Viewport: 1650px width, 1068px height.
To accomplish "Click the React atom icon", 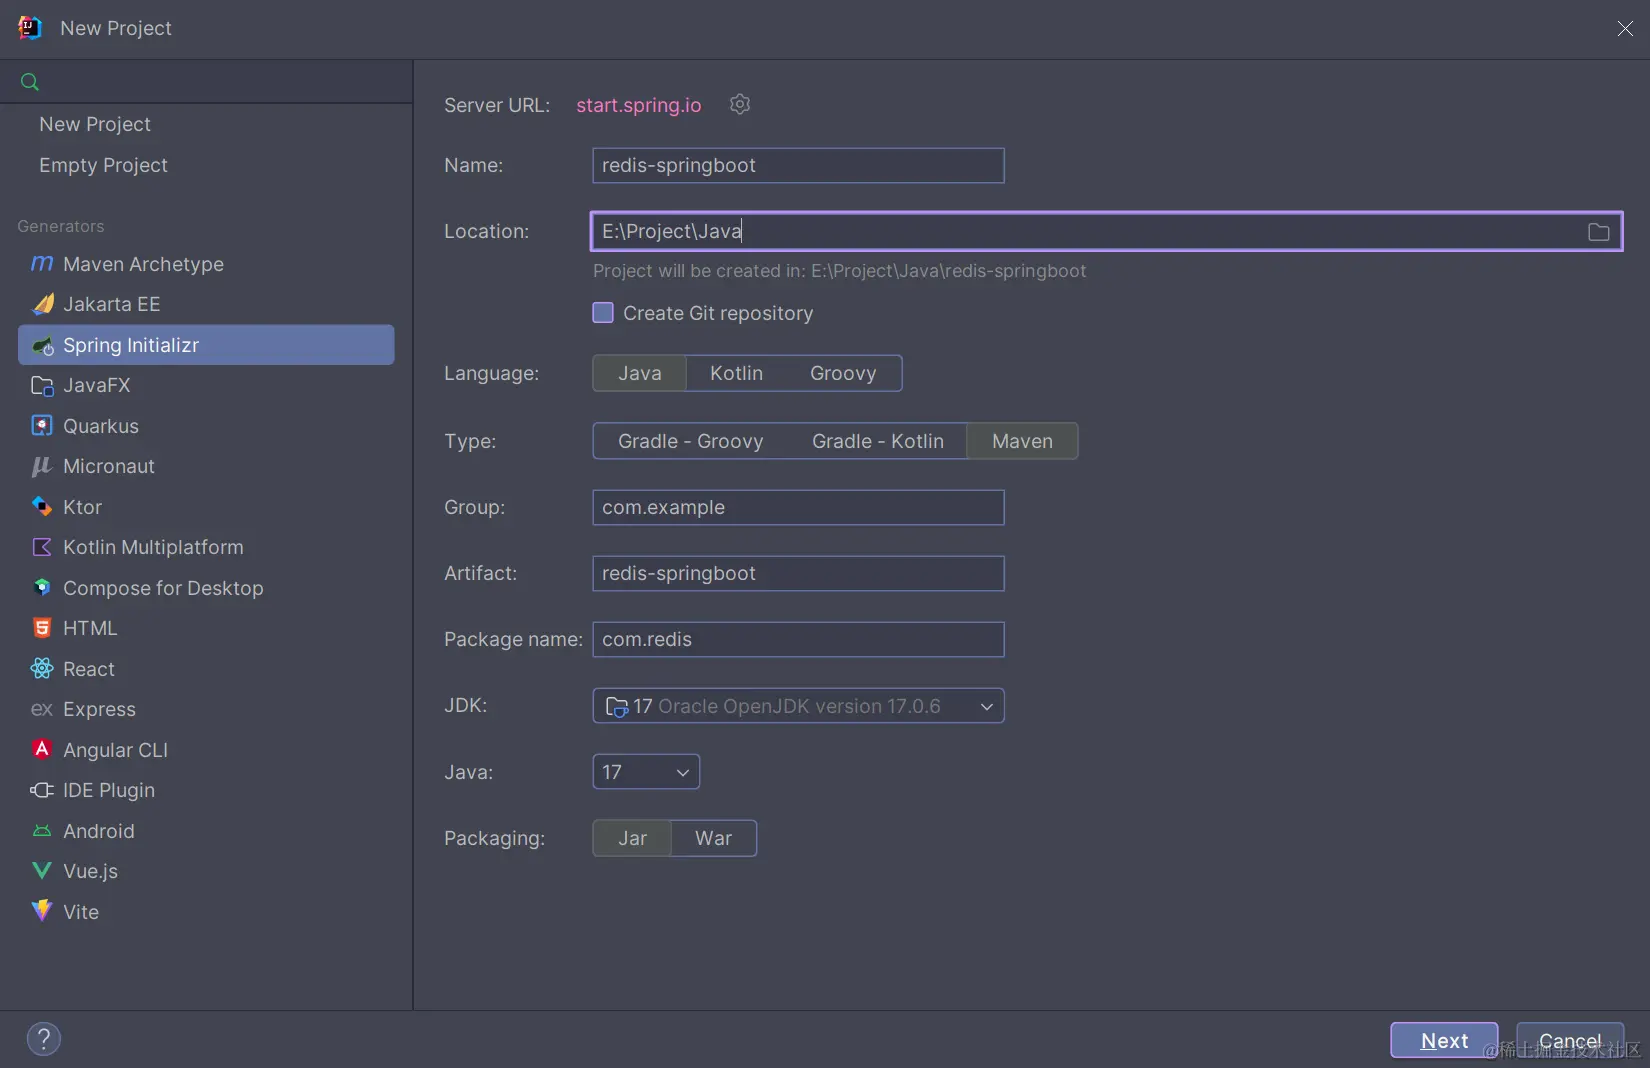I will tap(42, 669).
